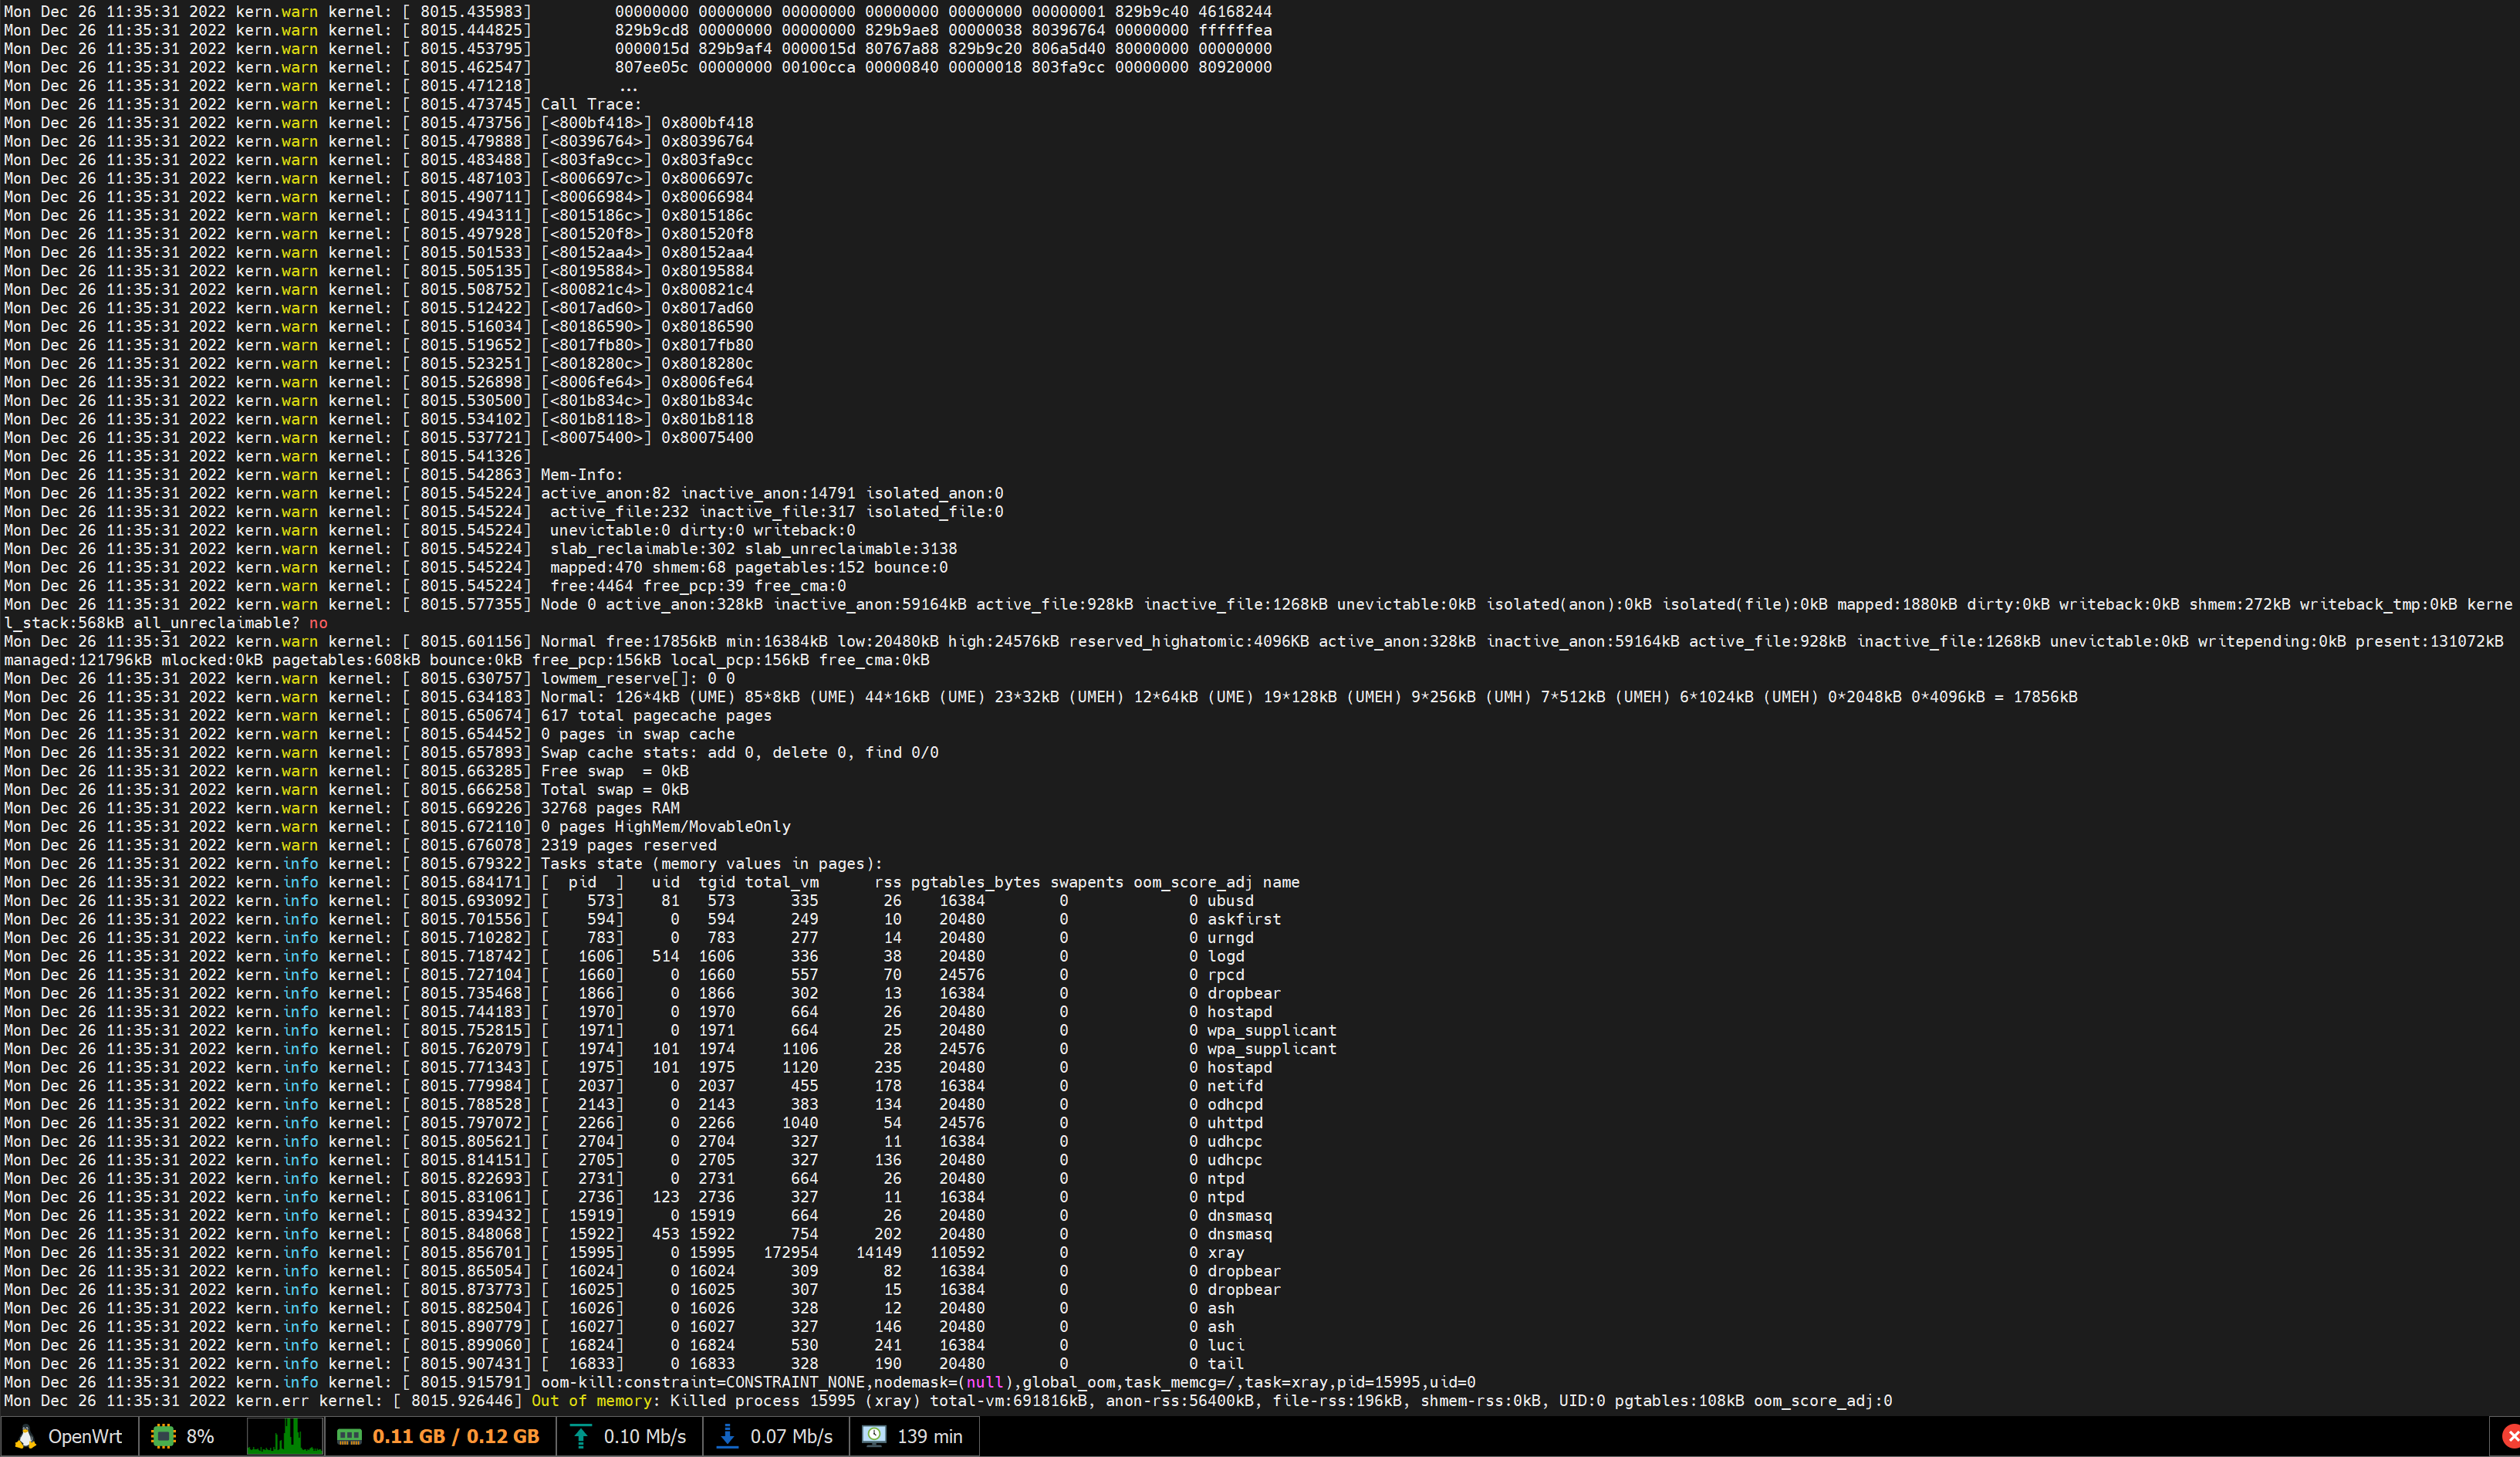
Task: Click the 'Call Trace:' log line
Action: [591, 104]
